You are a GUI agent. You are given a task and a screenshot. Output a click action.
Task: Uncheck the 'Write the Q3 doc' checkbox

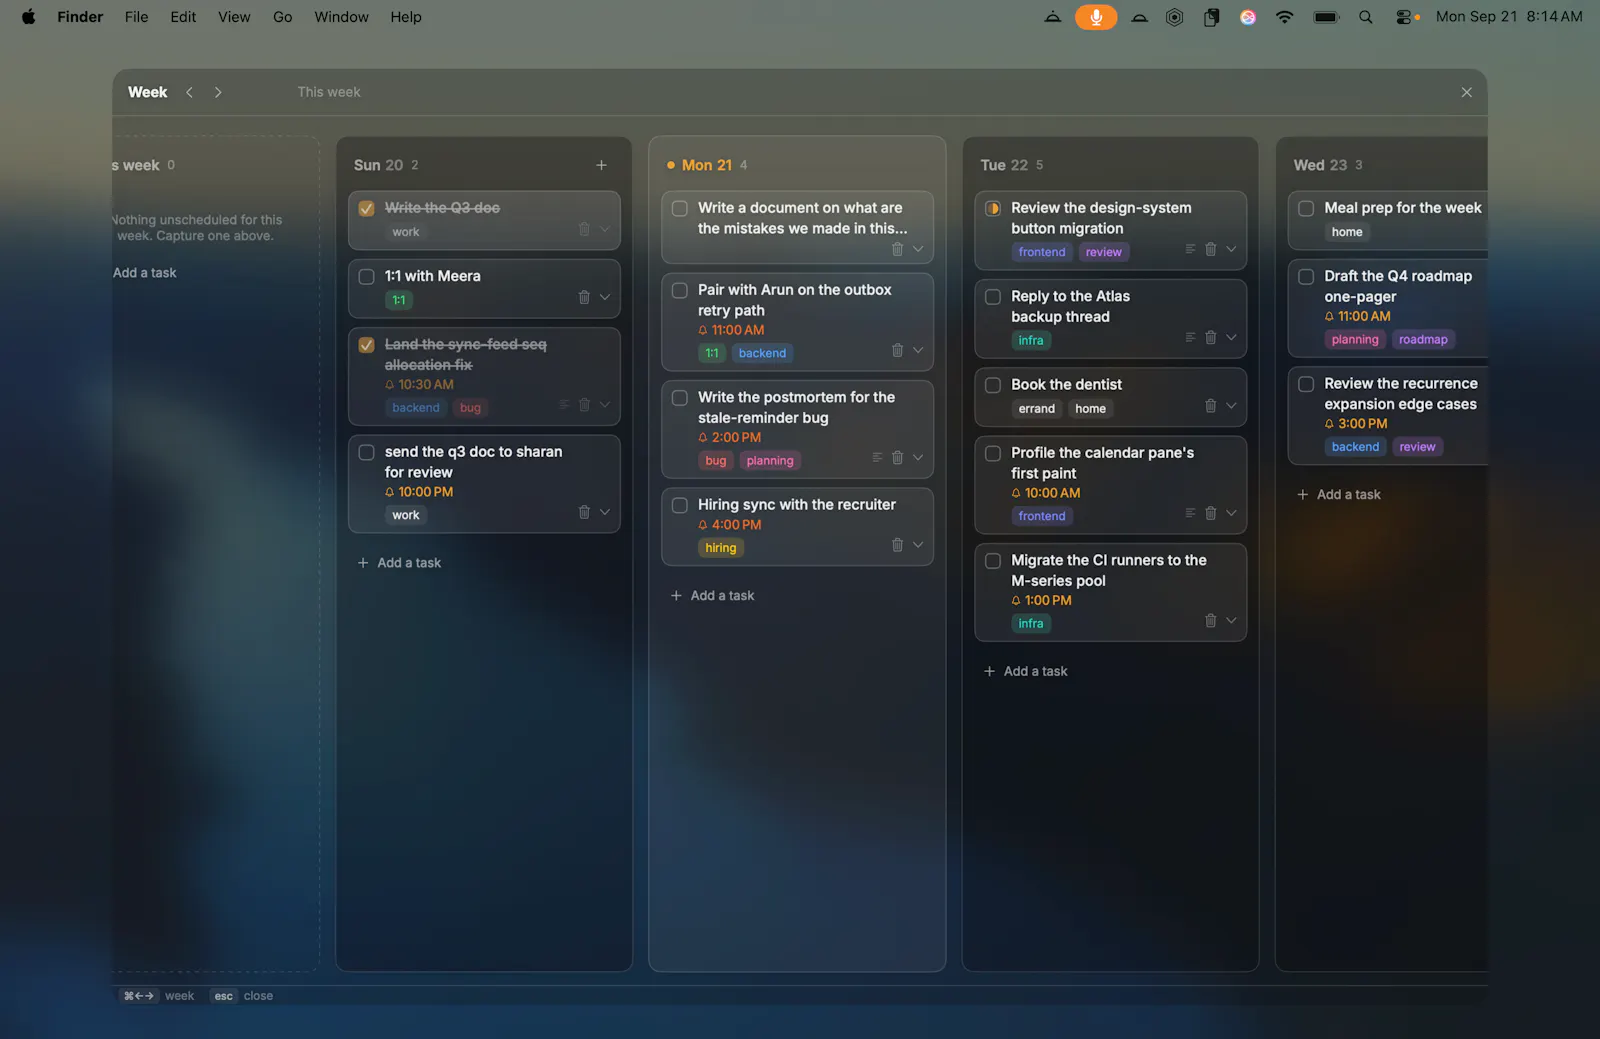pyautogui.click(x=366, y=208)
